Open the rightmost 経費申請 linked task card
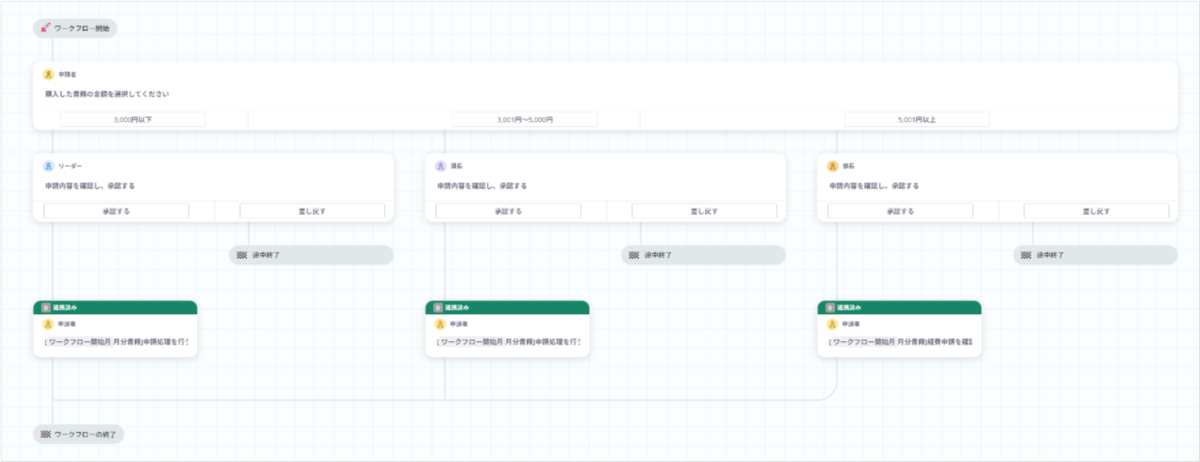 point(899,329)
